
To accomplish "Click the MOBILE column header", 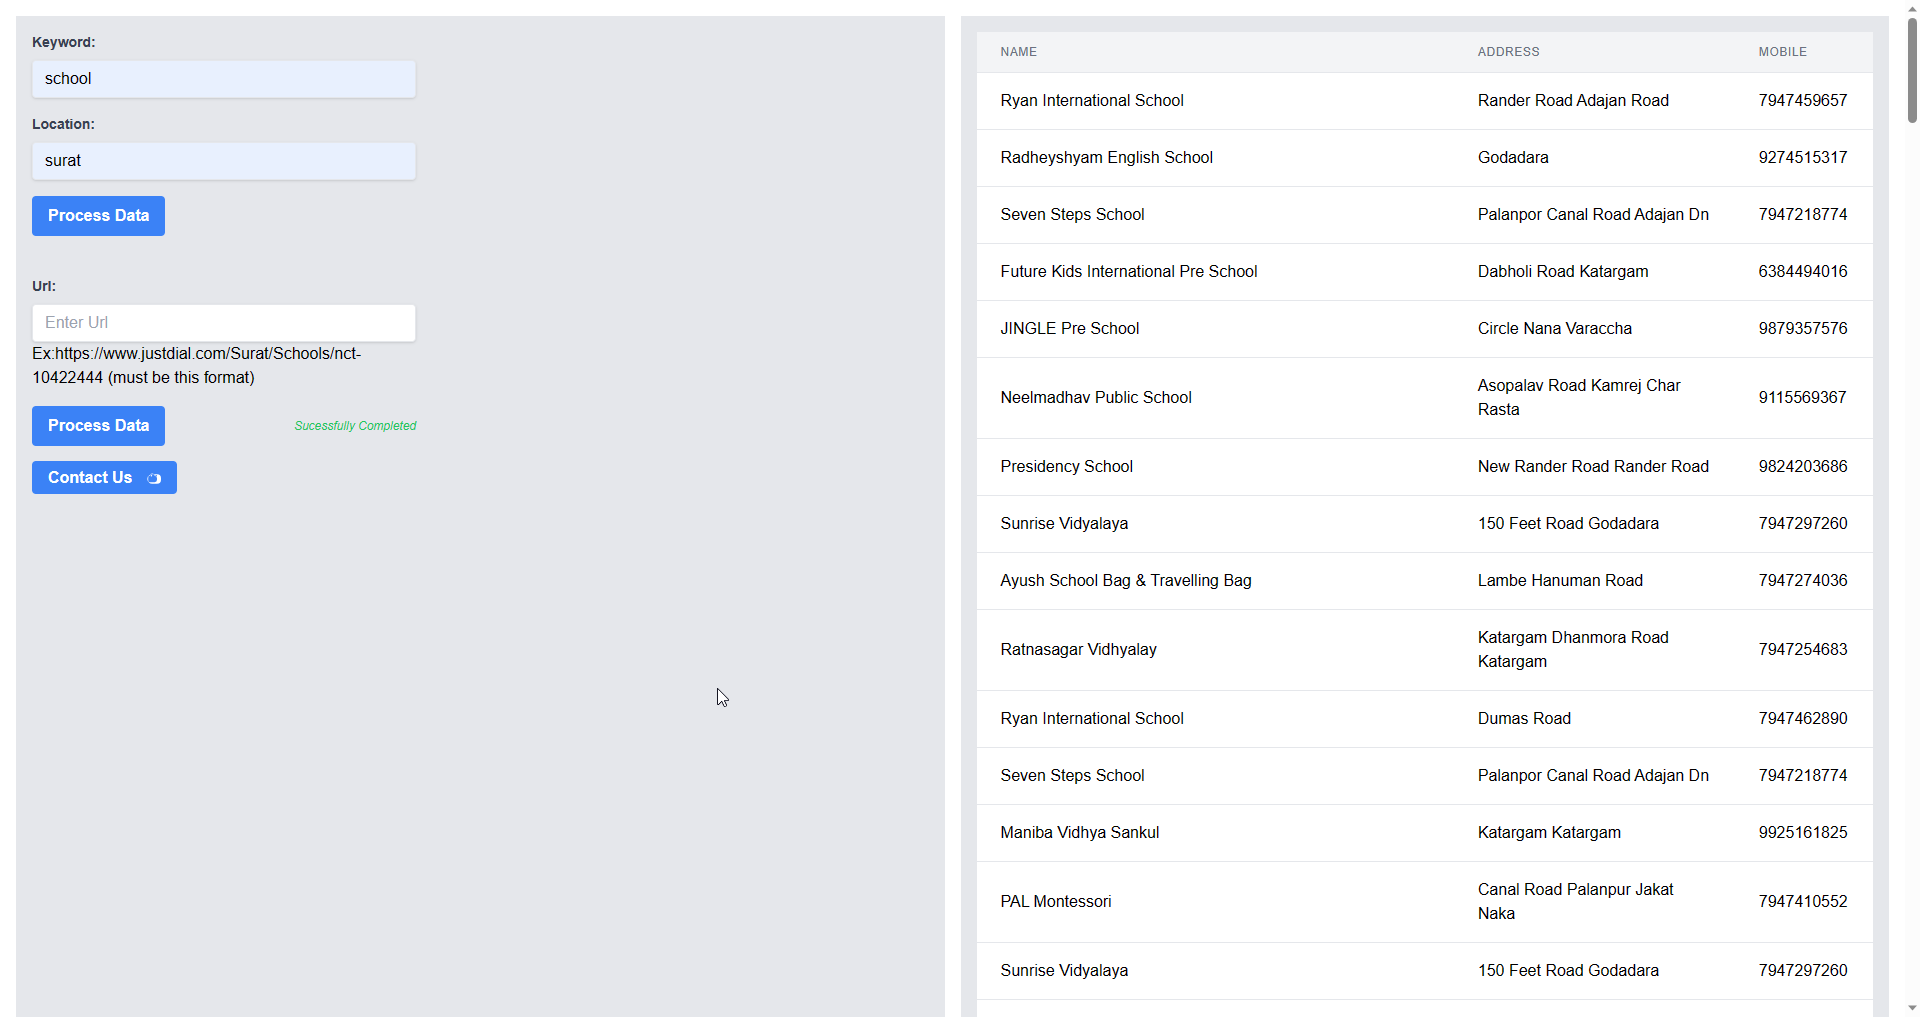I will pos(1782,52).
